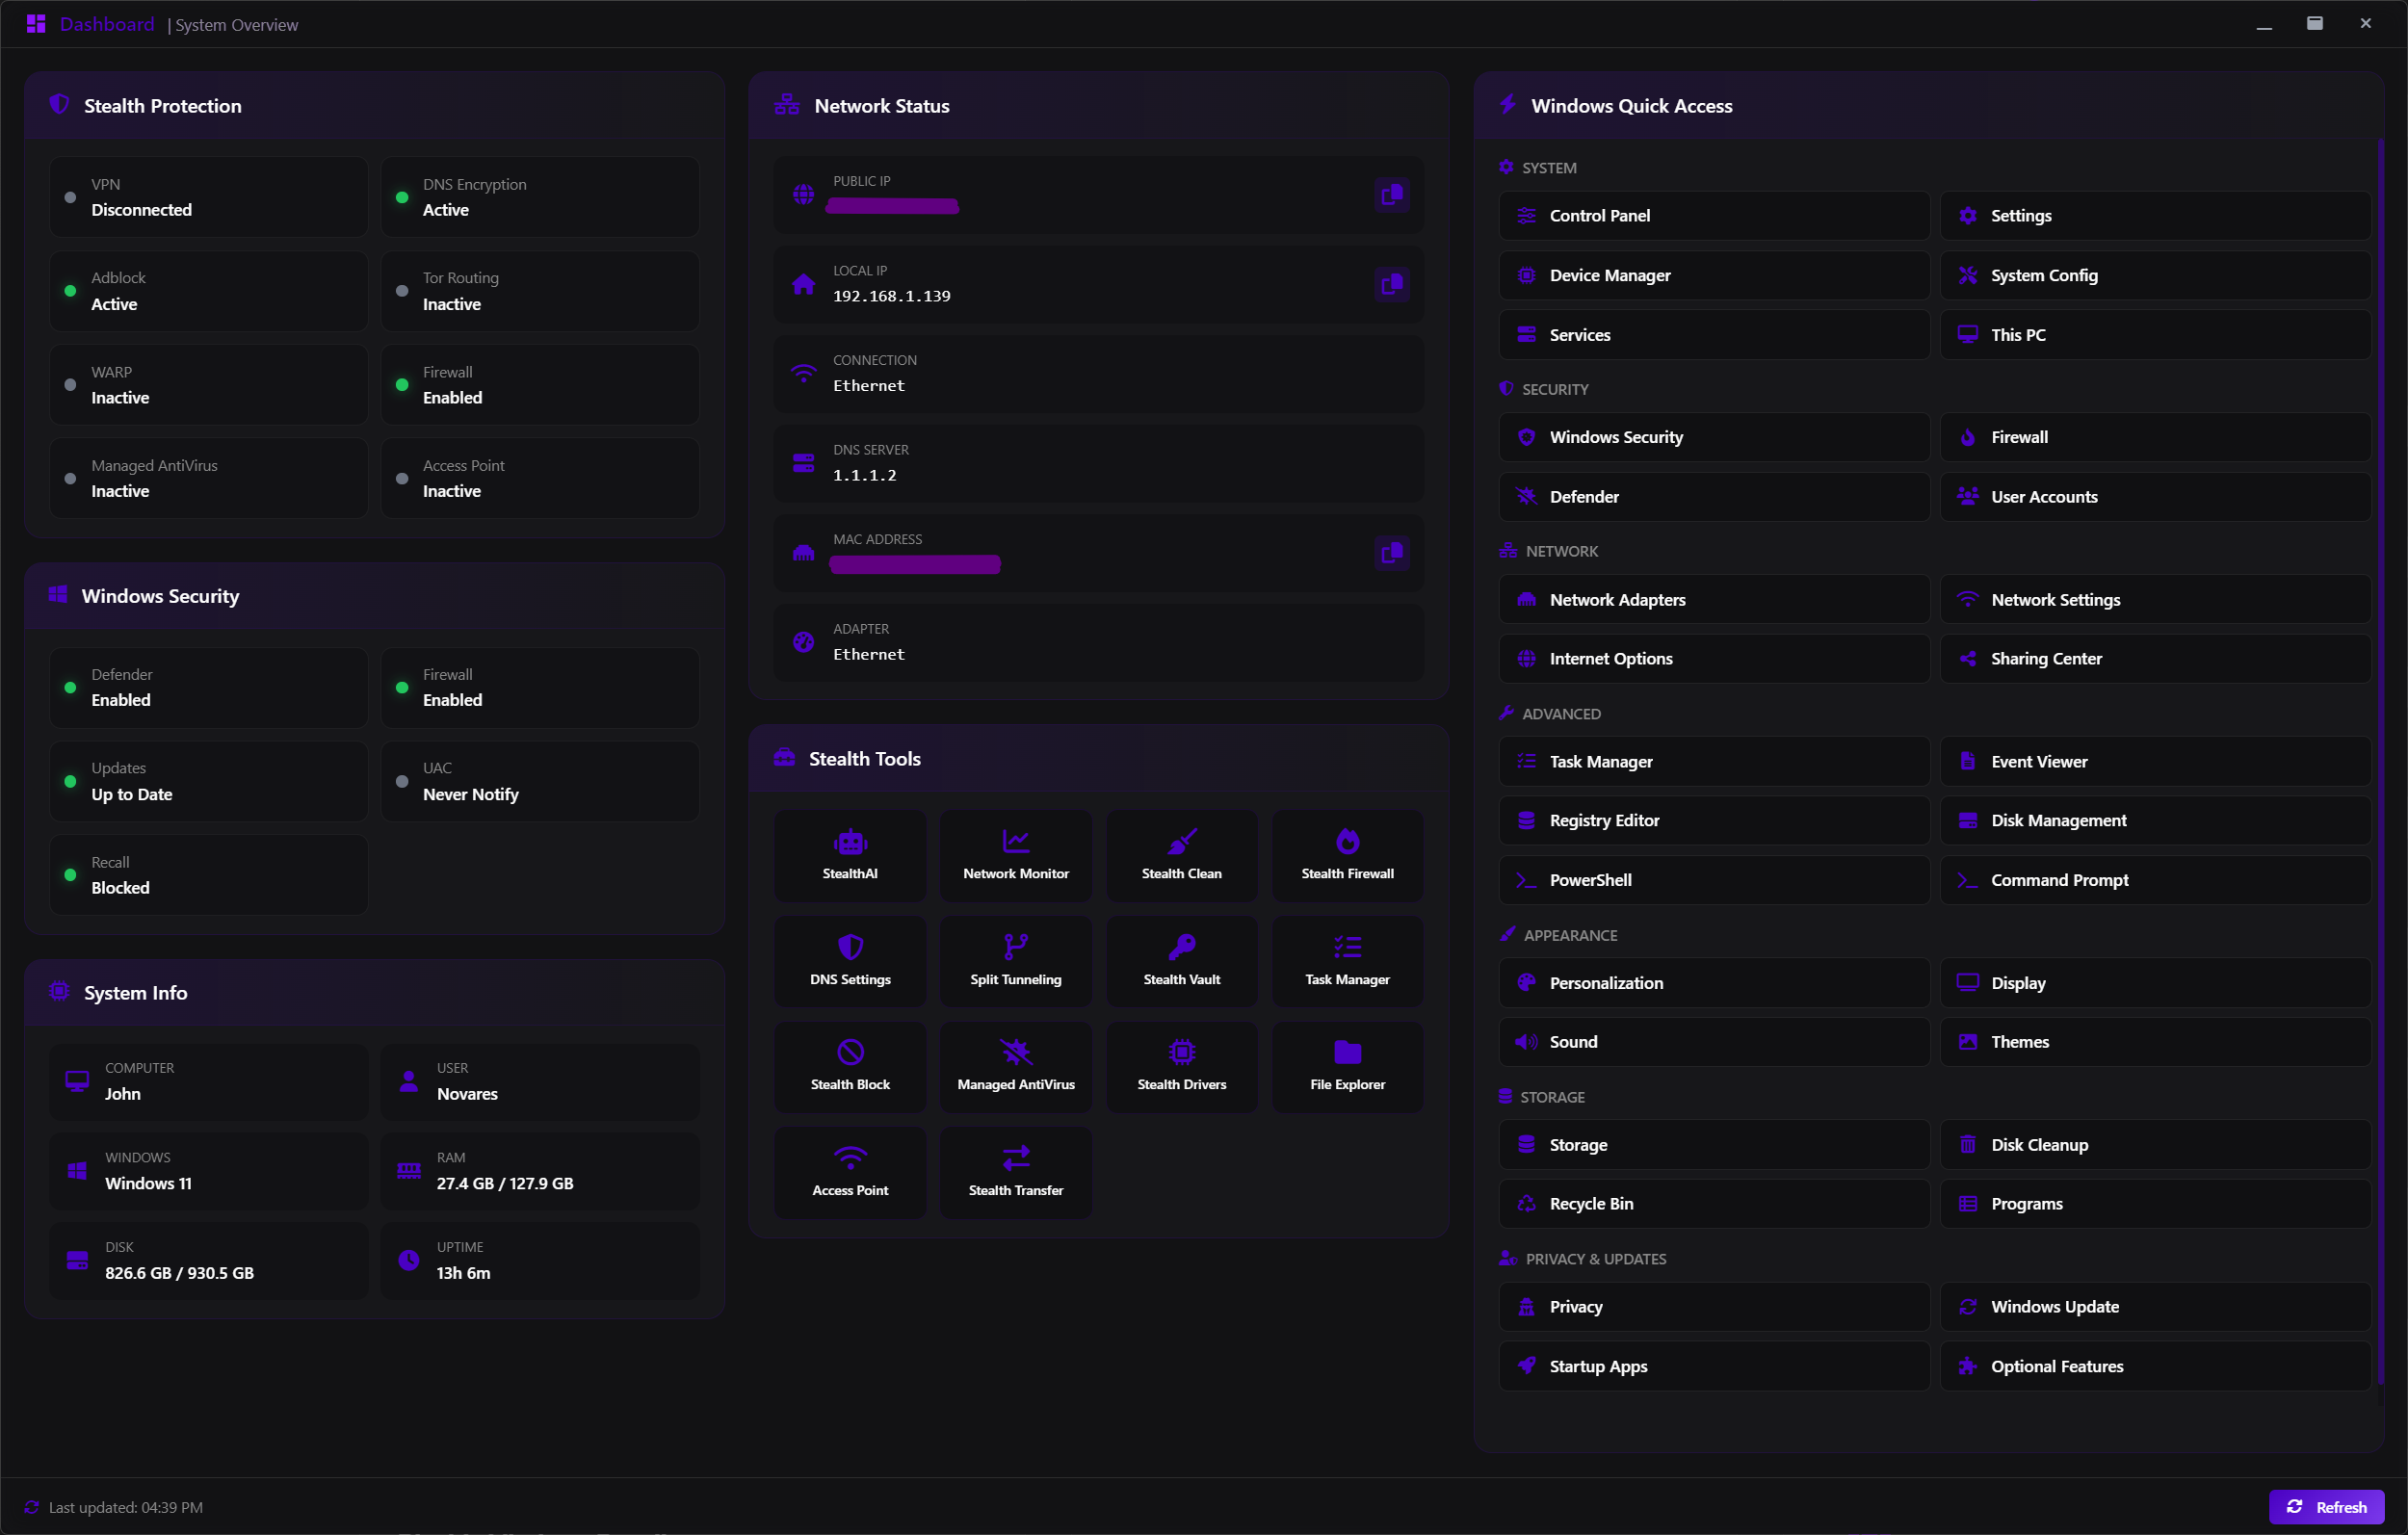
Task: Toggle the VPN Disconnected status tile
Action: click(209, 197)
